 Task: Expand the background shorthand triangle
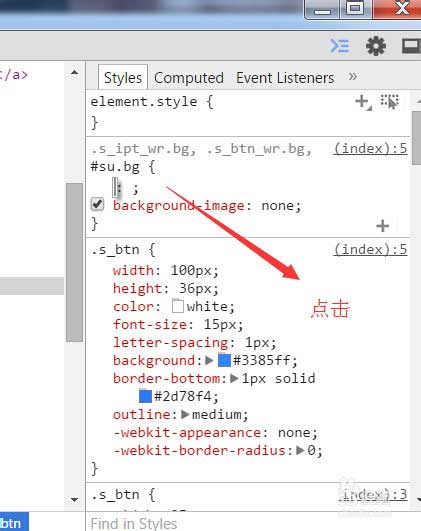(209, 360)
